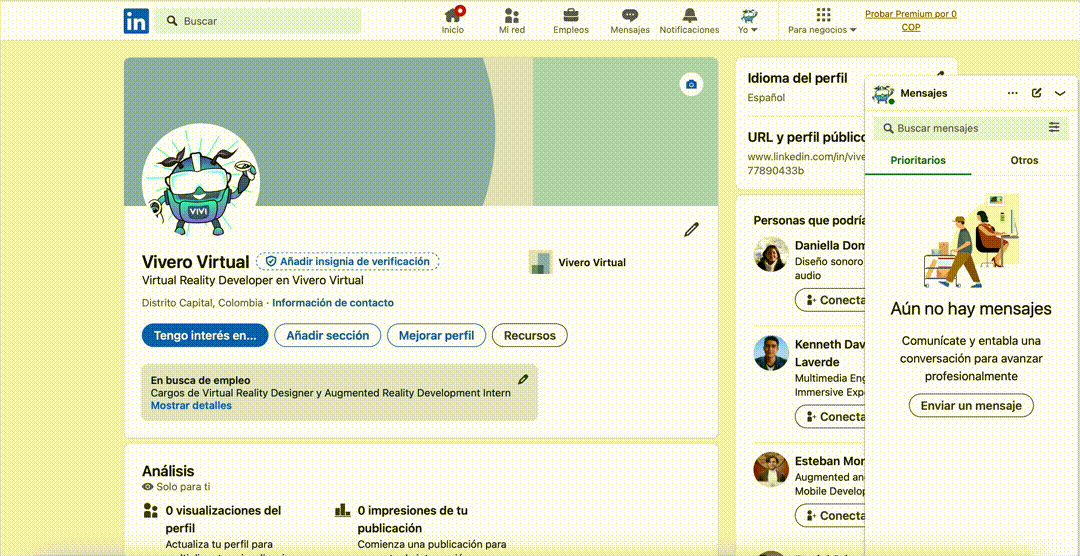Click the Tengo interés en... button

tap(205, 336)
